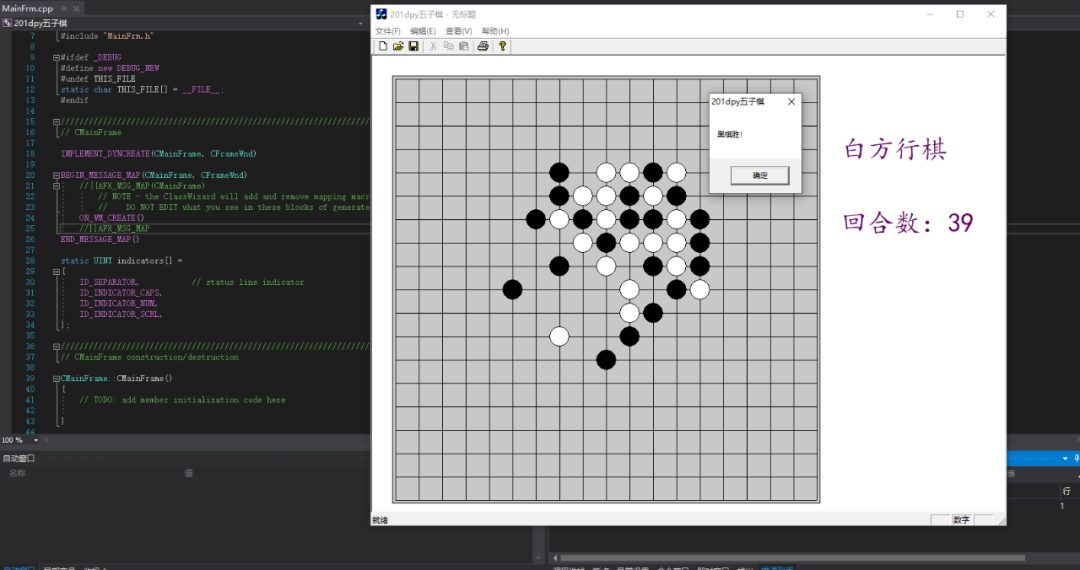Click the Paste clipboard toolbar icon

pyautogui.click(x=464, y=46)
